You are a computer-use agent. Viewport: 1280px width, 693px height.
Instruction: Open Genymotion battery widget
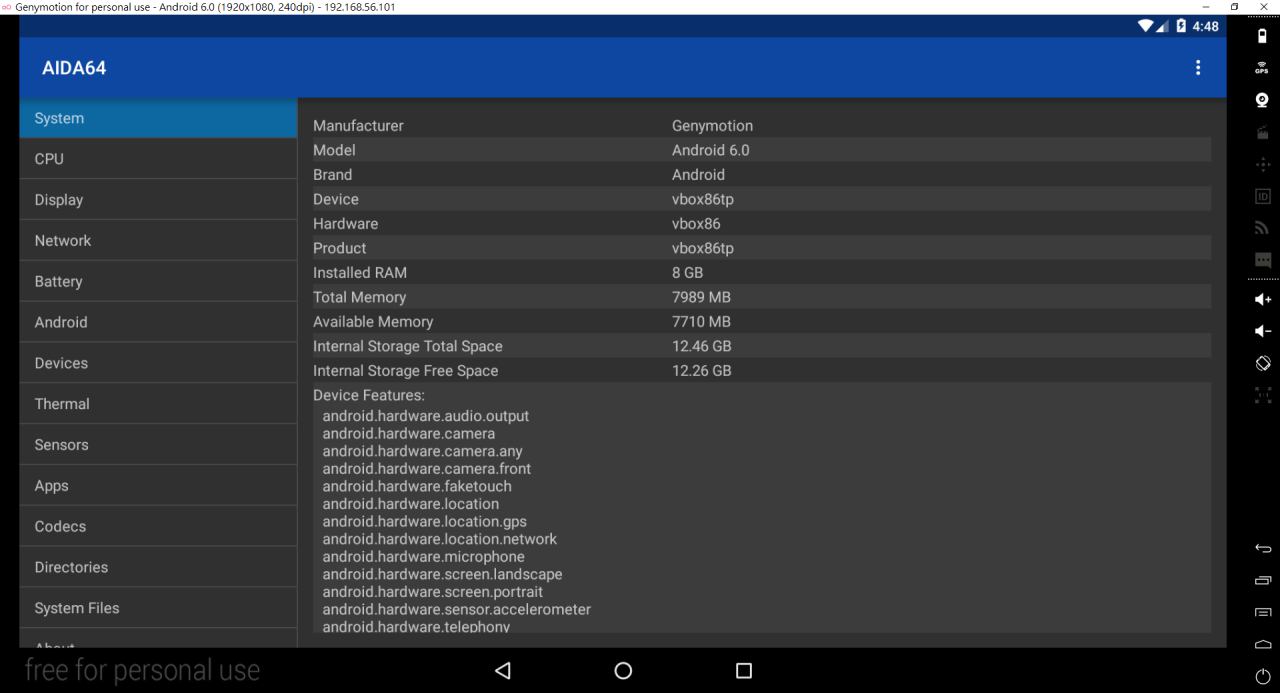coord(1262,36)
